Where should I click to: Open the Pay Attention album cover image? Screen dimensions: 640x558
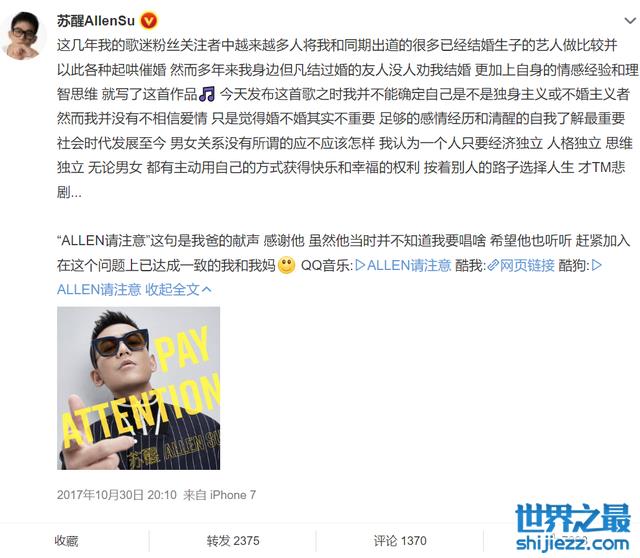[x=138, y=388]
